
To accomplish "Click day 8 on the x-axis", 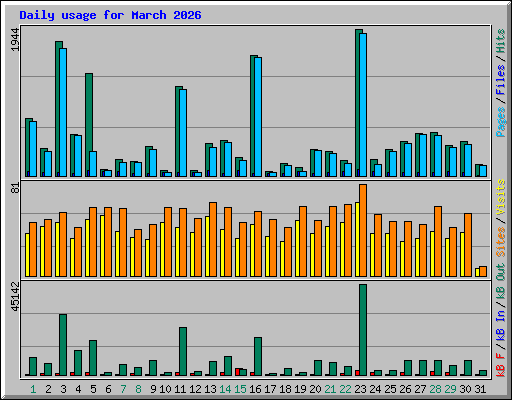I will [x=138, y=389].
